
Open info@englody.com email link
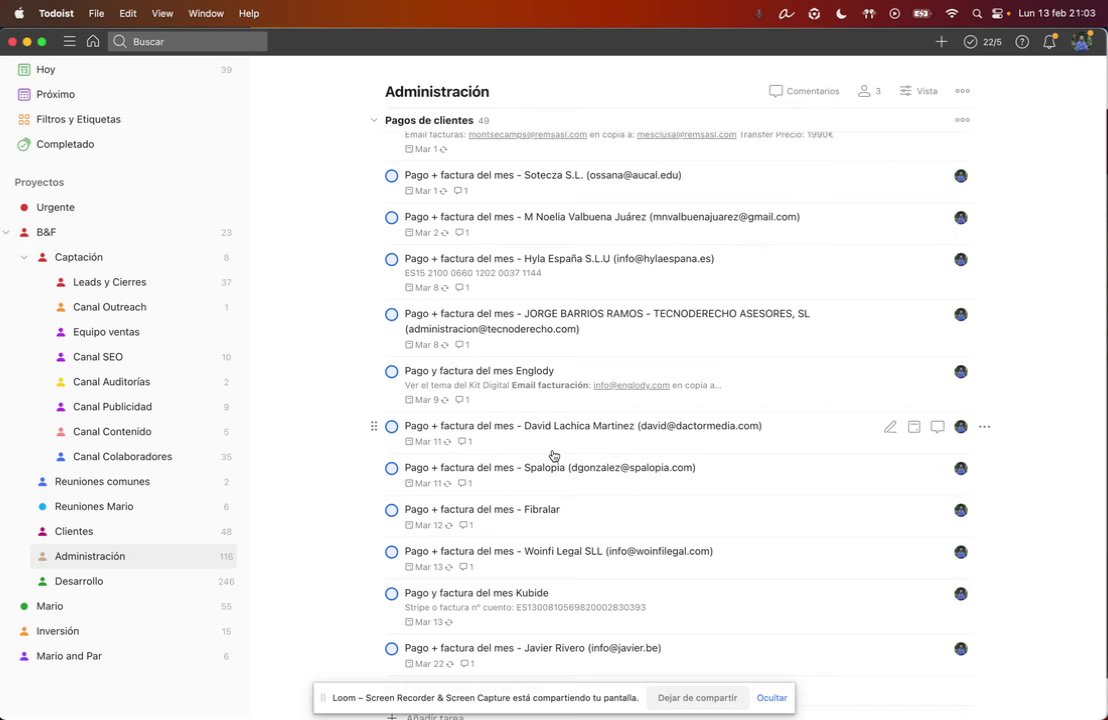pos(631,386)
